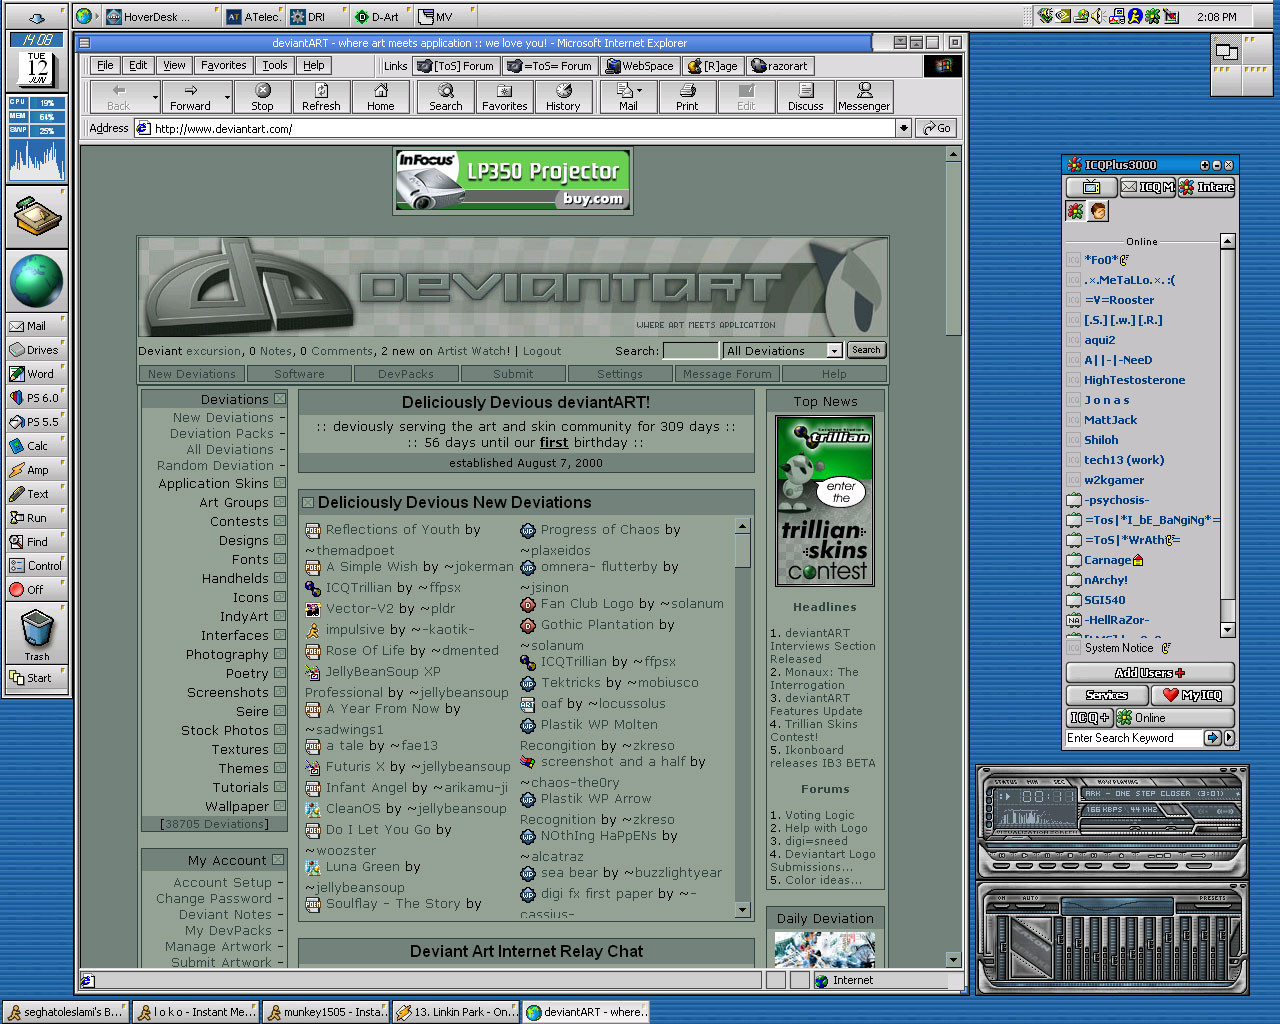
Task: Click the Trillian skins contest banner
Action: click(825, 501)
